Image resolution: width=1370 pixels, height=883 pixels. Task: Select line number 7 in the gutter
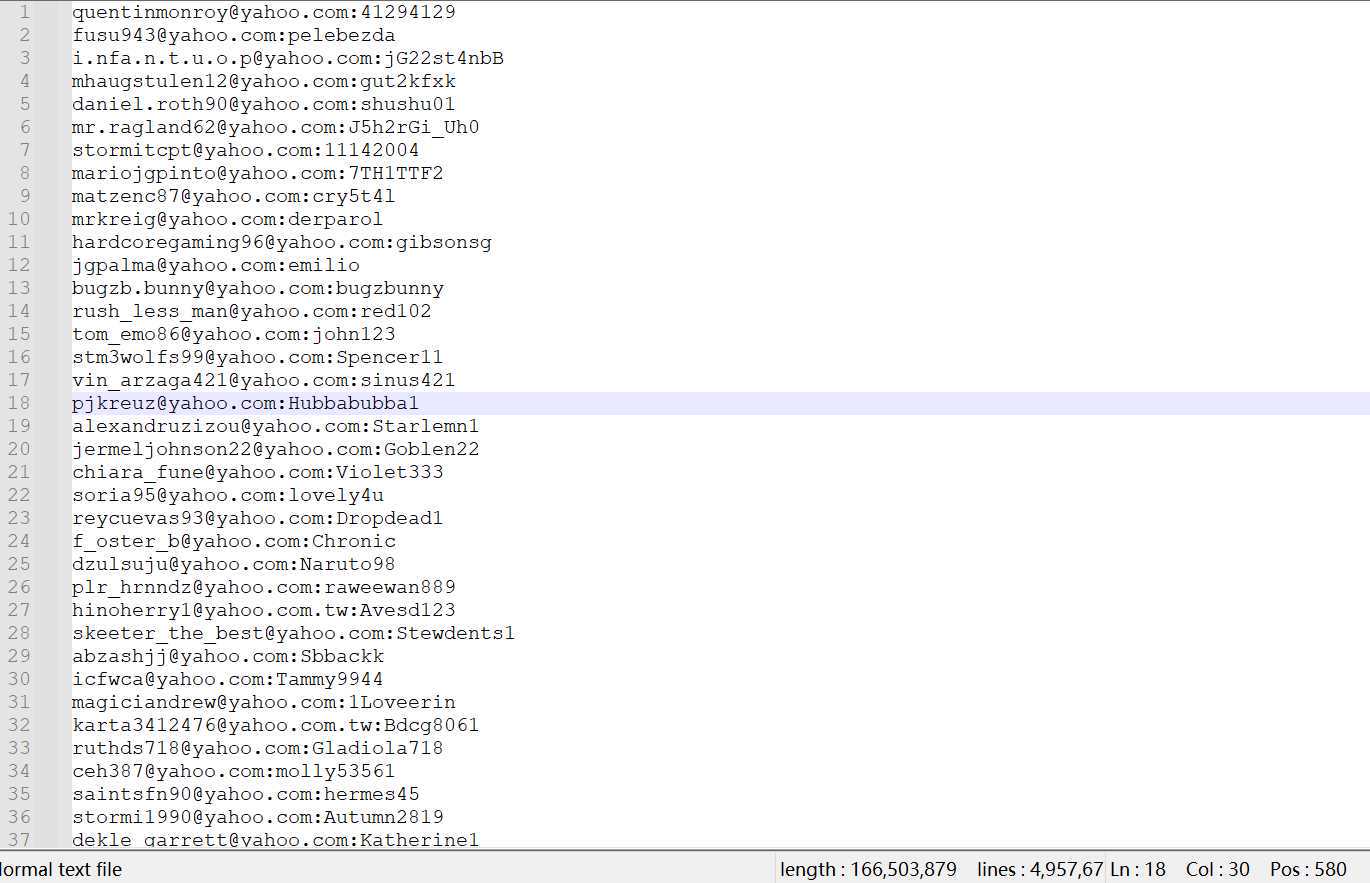(24, 150)
